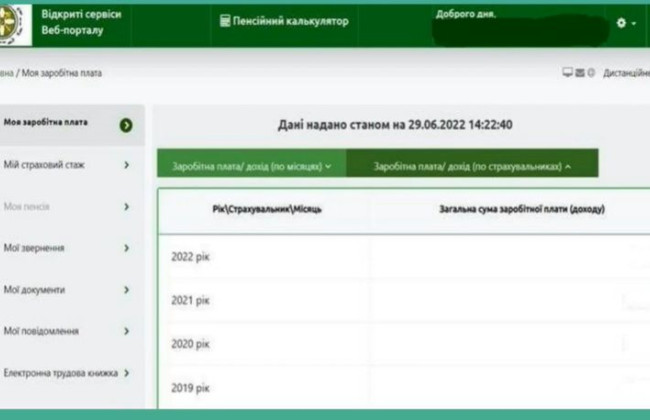Open Пенсійний калькулятор from the top bar
Viewport: 650px width, 420px height.
coord(284,21)
